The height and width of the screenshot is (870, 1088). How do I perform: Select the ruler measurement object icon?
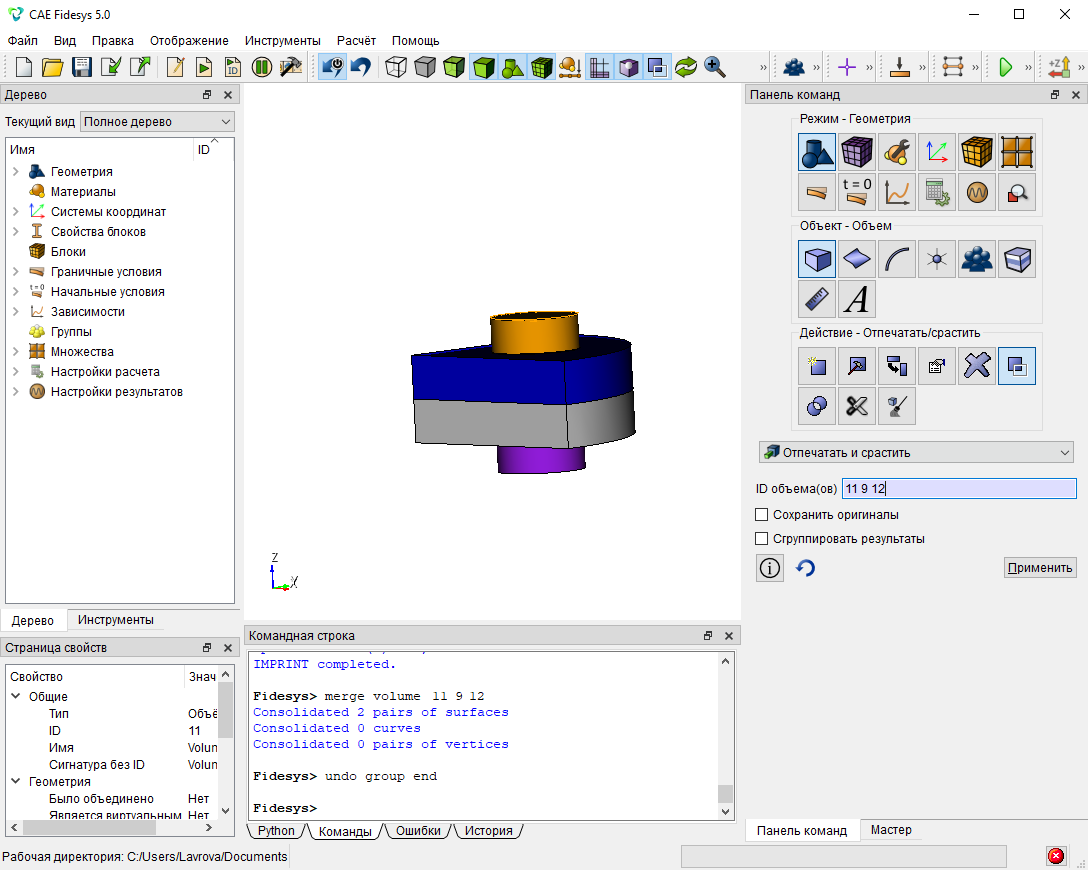(x=817, y=299)
